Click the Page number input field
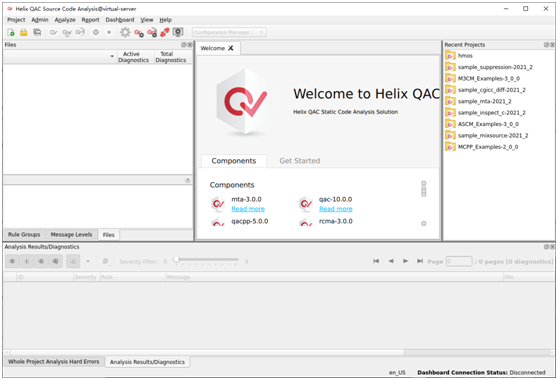The height and width of the screenshot is (380, 558). (459, 262)
